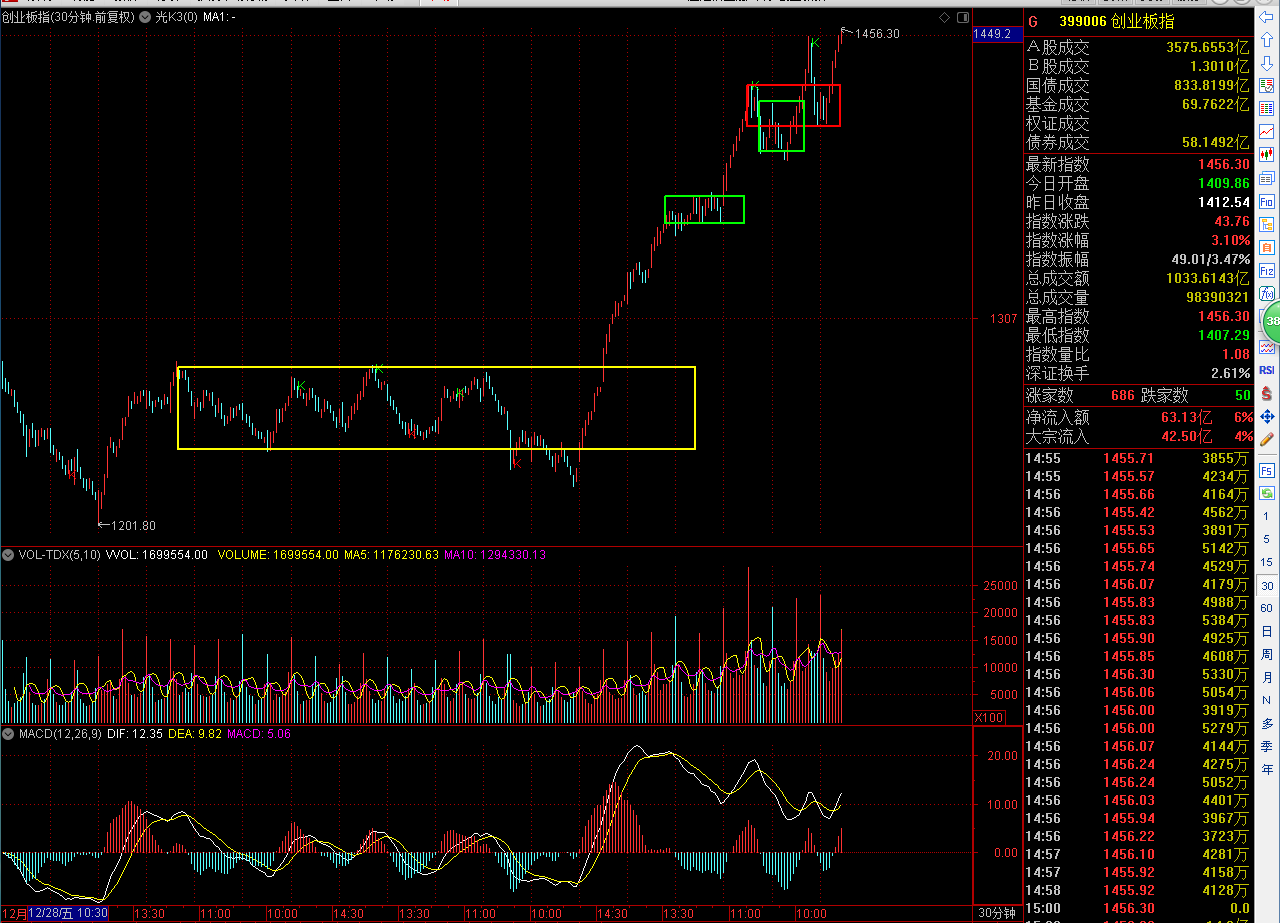Viewport: 1280px width, 923px height.
Task: Click the 总成交额 value 1033.6143亿
Action: click(x=1208, y=278)
